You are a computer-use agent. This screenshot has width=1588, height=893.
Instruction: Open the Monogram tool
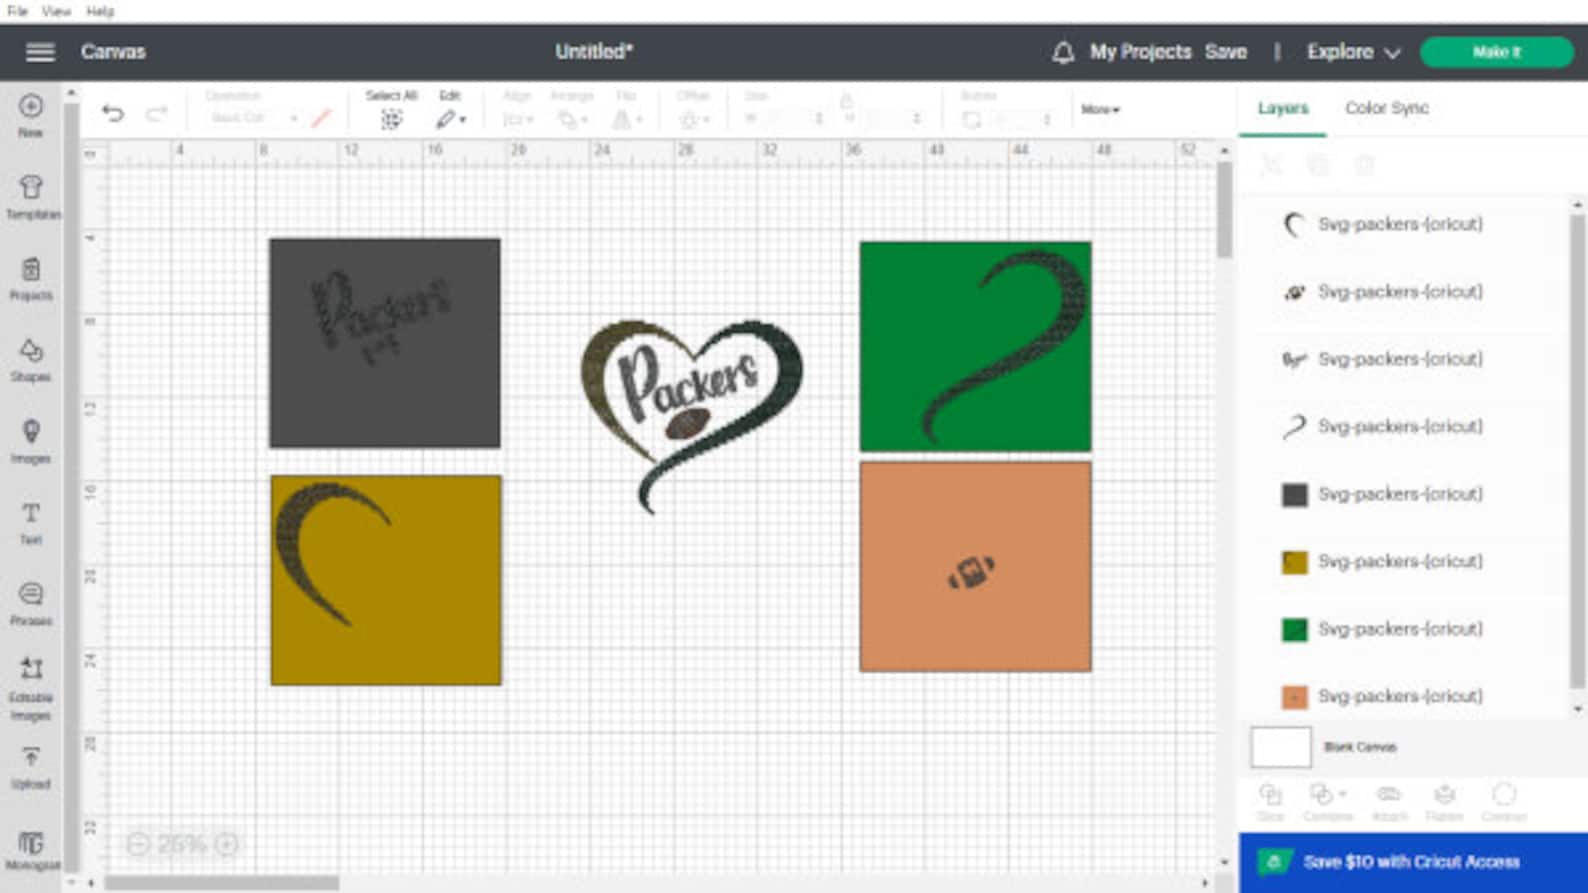32,850
